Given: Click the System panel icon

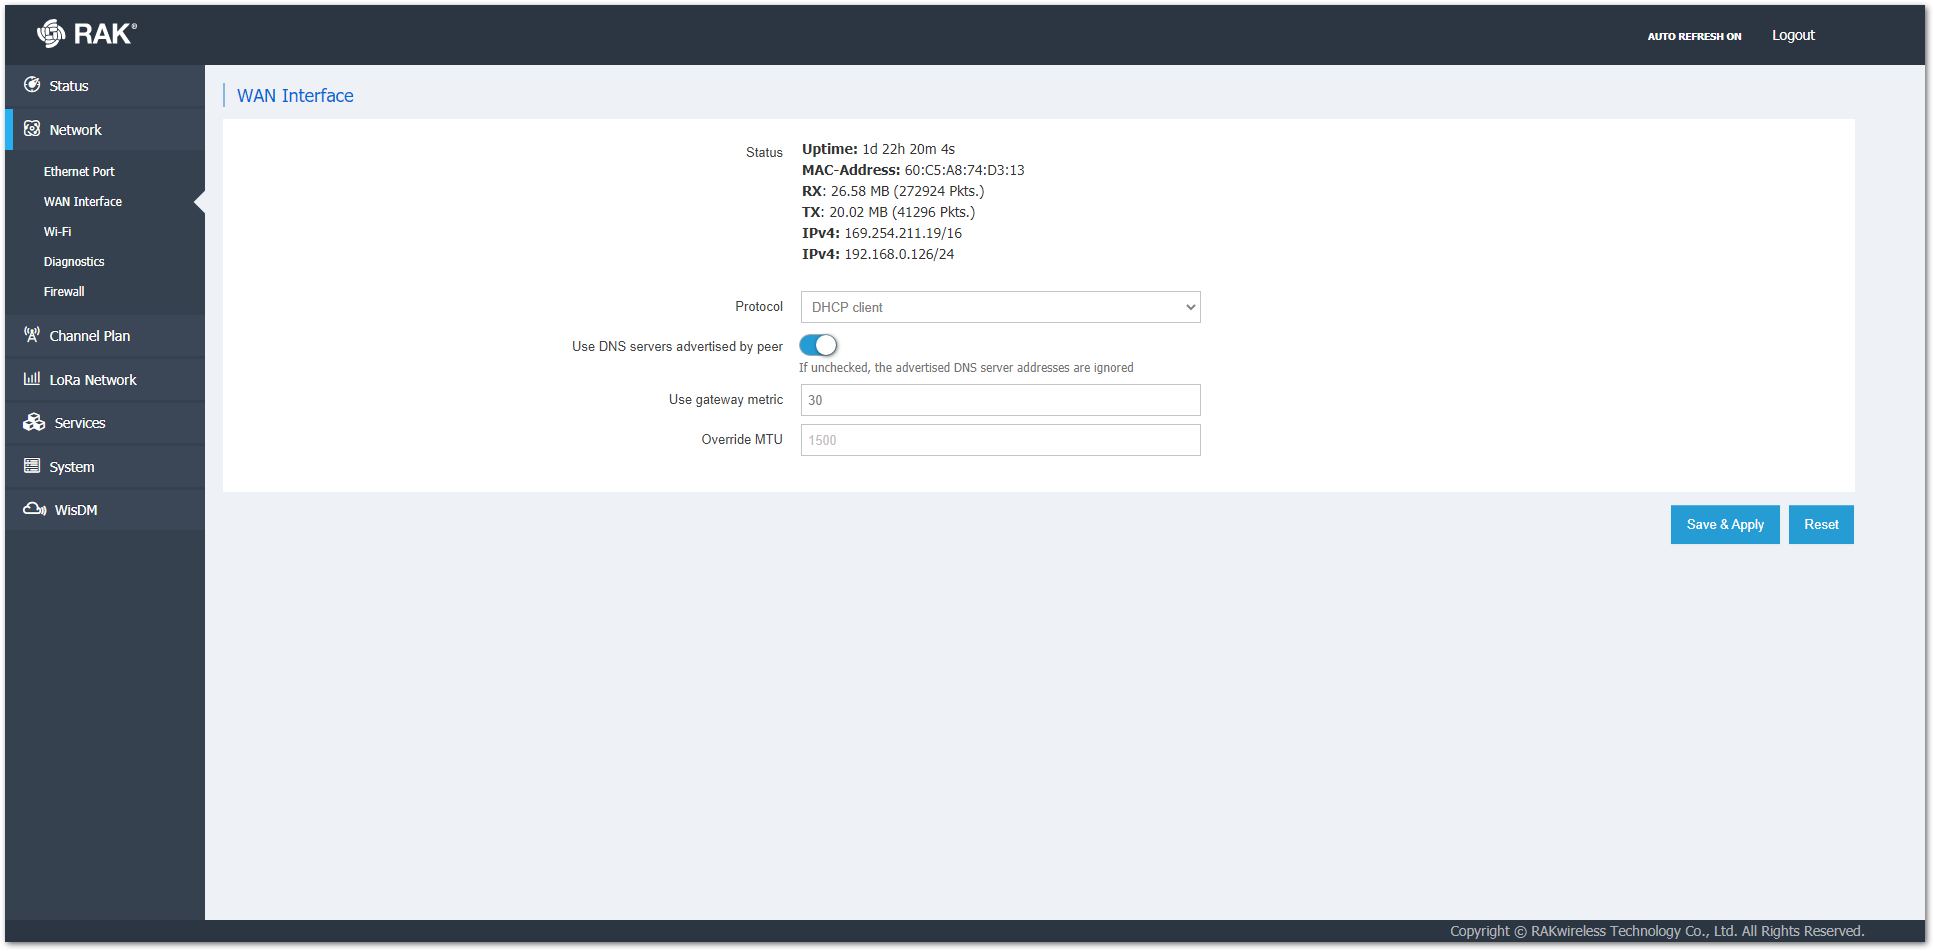Looking at the screenshot, I should (32, 466).
